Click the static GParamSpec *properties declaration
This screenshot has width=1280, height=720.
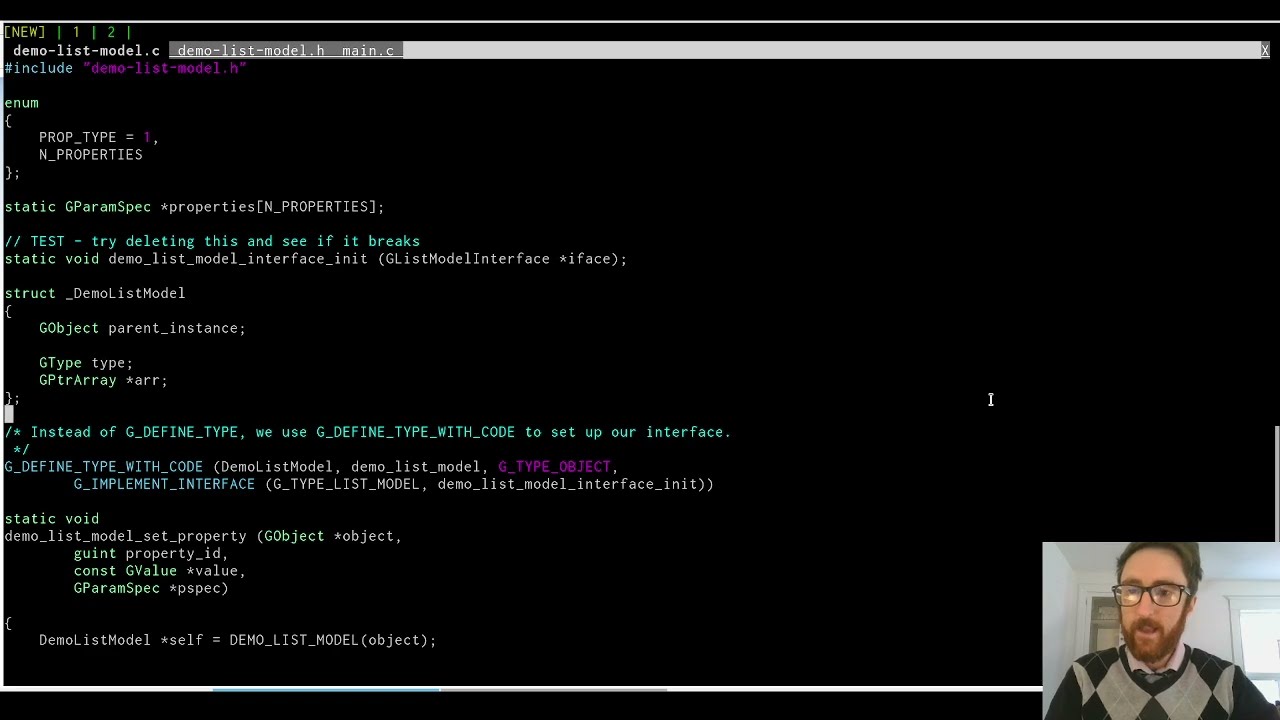point(194,207)
